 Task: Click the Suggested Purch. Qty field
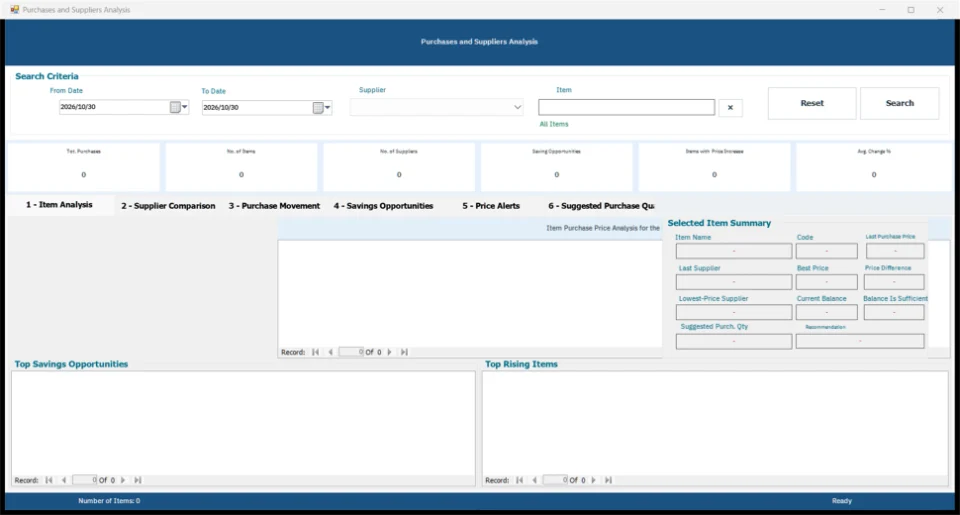point(734,341)
